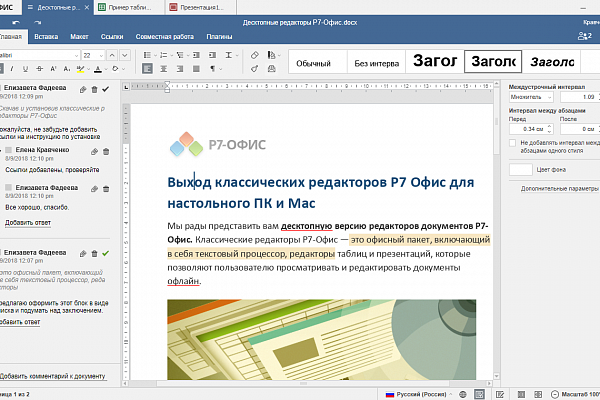Image resolution: width=600 pixels, height=400 pixels.
Task: Insert a numbered list
Action: (163, 55)
